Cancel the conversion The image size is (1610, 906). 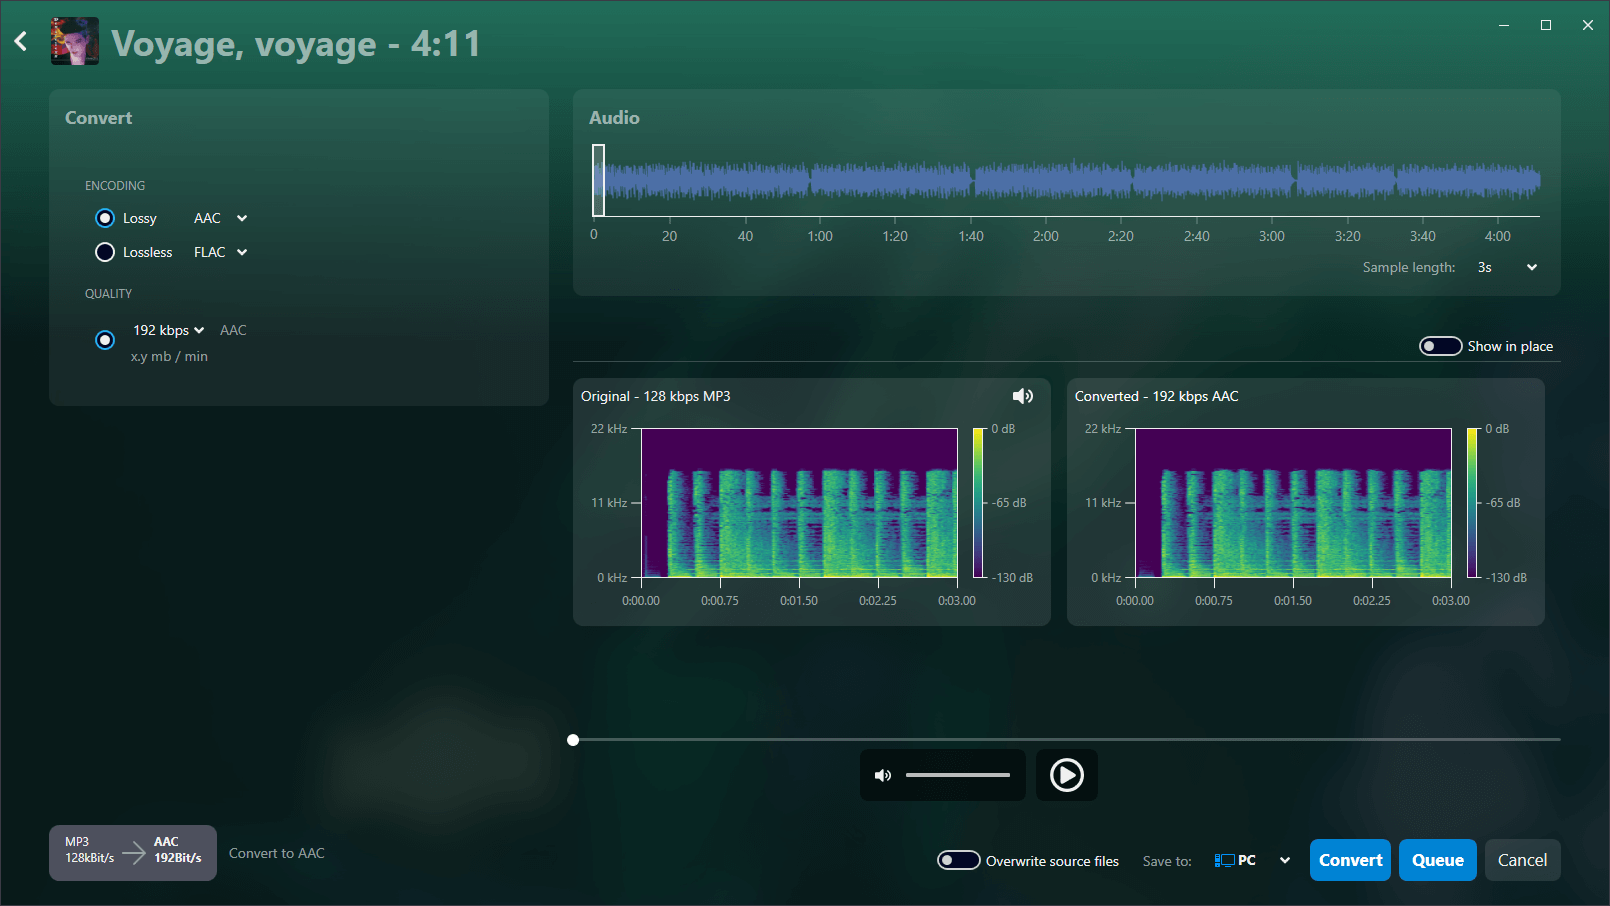(1522, 860)
